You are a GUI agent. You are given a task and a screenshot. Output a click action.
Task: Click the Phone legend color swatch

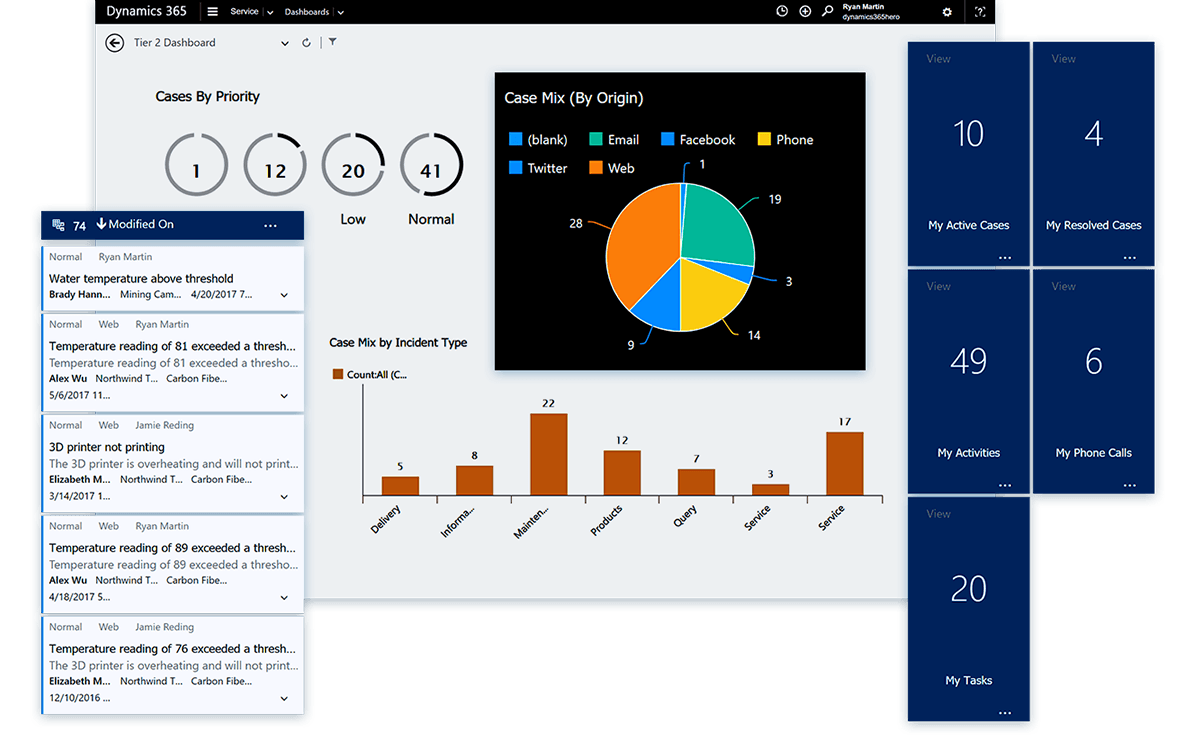click(x=764, y=139)
